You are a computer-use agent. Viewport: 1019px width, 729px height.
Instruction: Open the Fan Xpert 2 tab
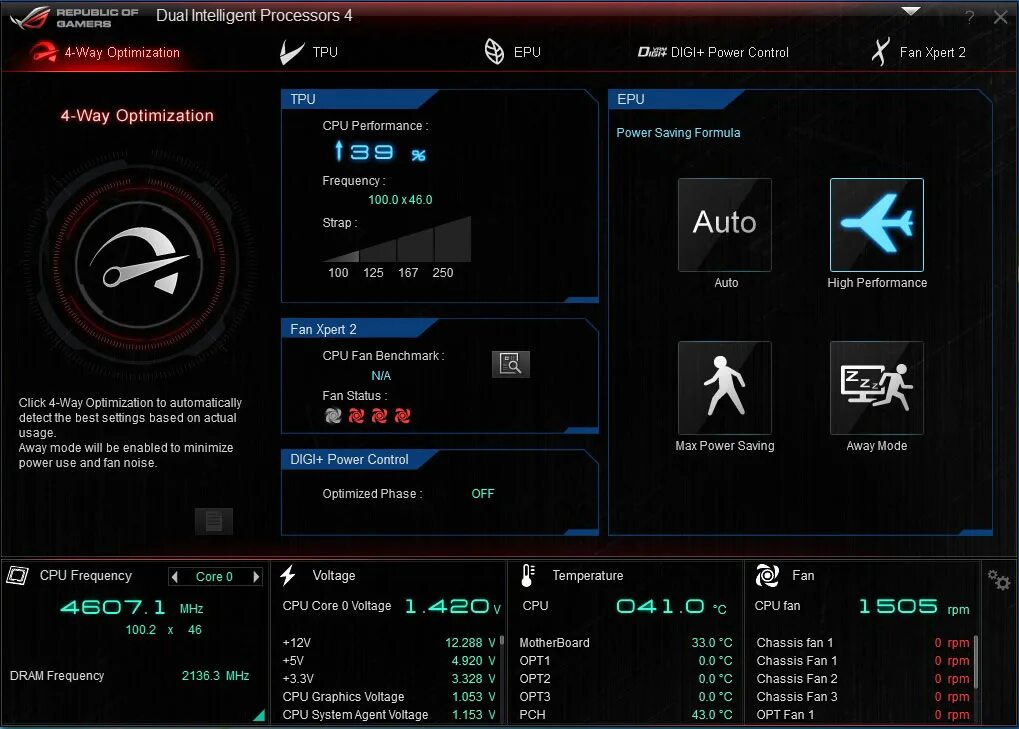tap(918, 52)
